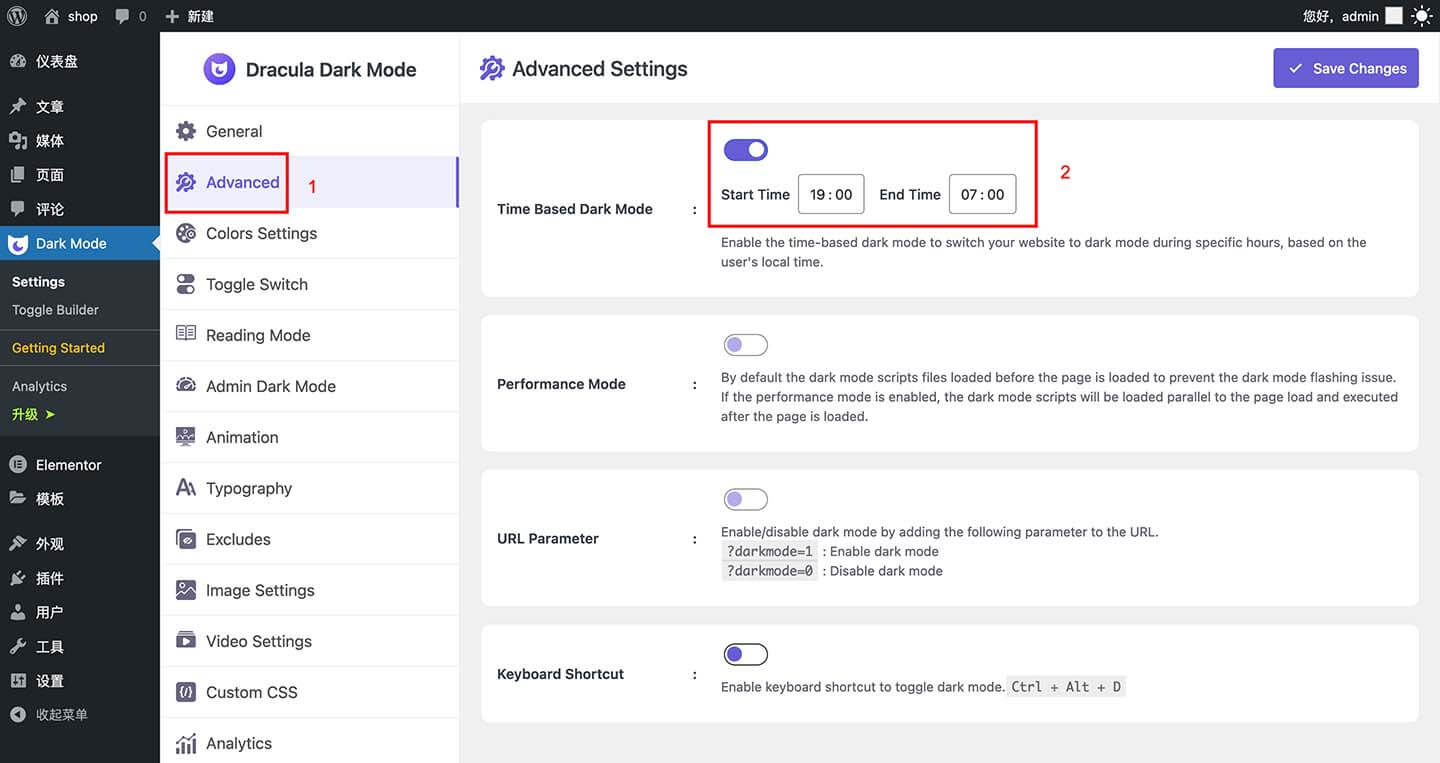This screenshot has height=763, width=1440.
Task: Click the 评论 comments sidebar icon
Action: pos(17,209)
